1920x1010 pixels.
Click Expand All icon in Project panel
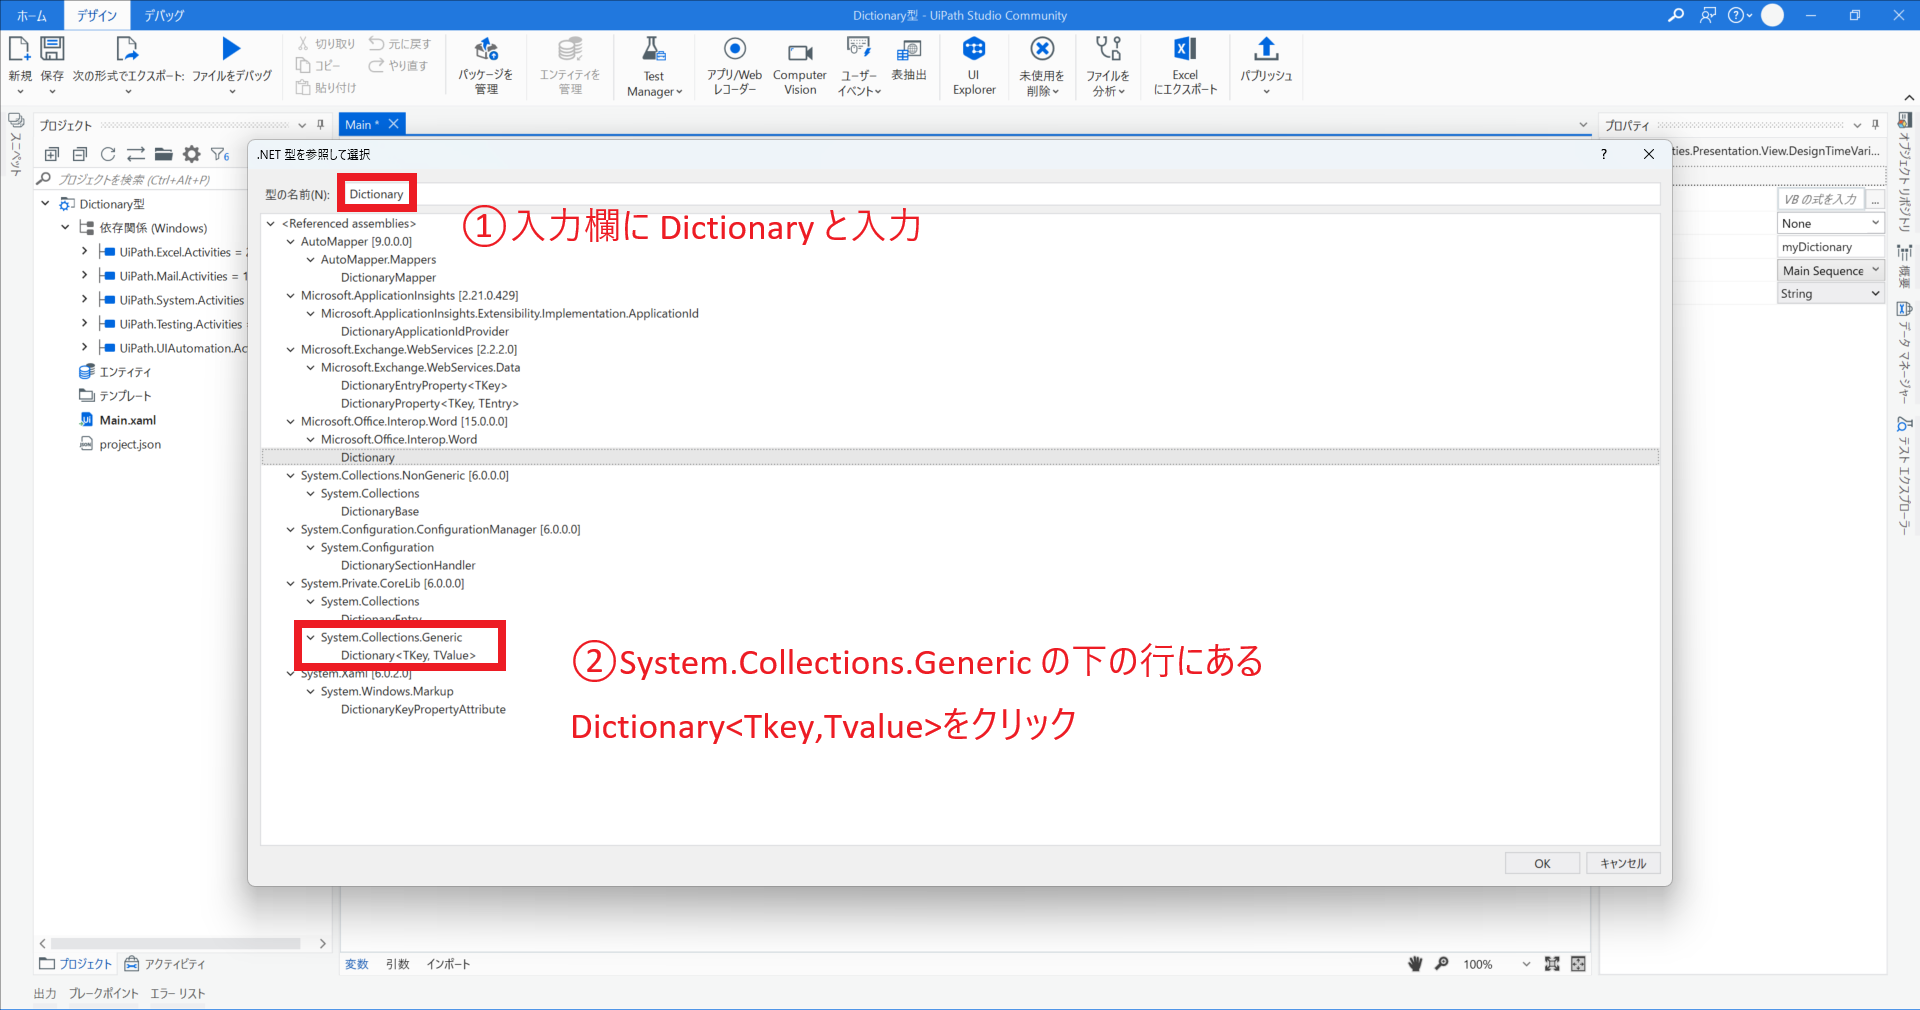coord(52,154)
